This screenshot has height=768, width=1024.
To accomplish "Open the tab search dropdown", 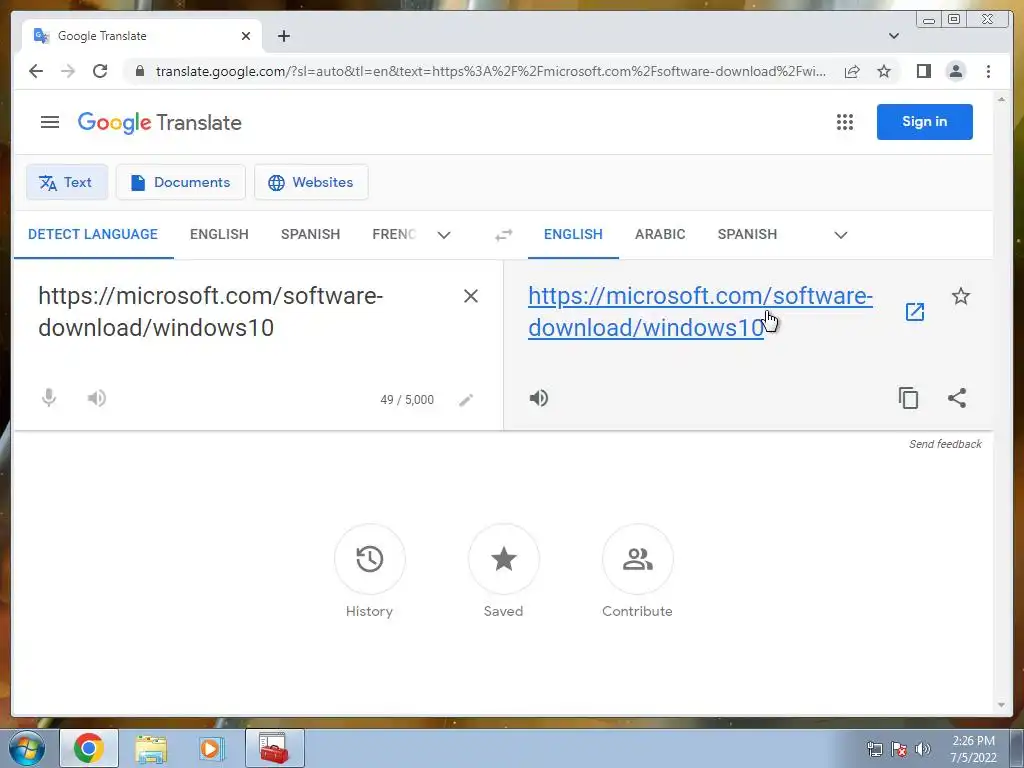I will point(894,36).
